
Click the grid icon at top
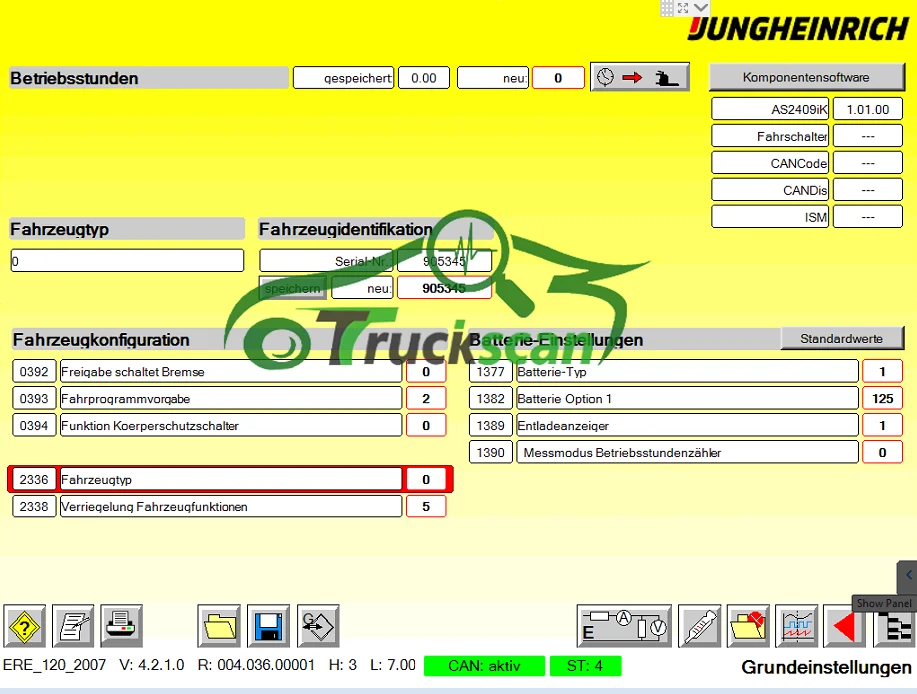point(667,8)
